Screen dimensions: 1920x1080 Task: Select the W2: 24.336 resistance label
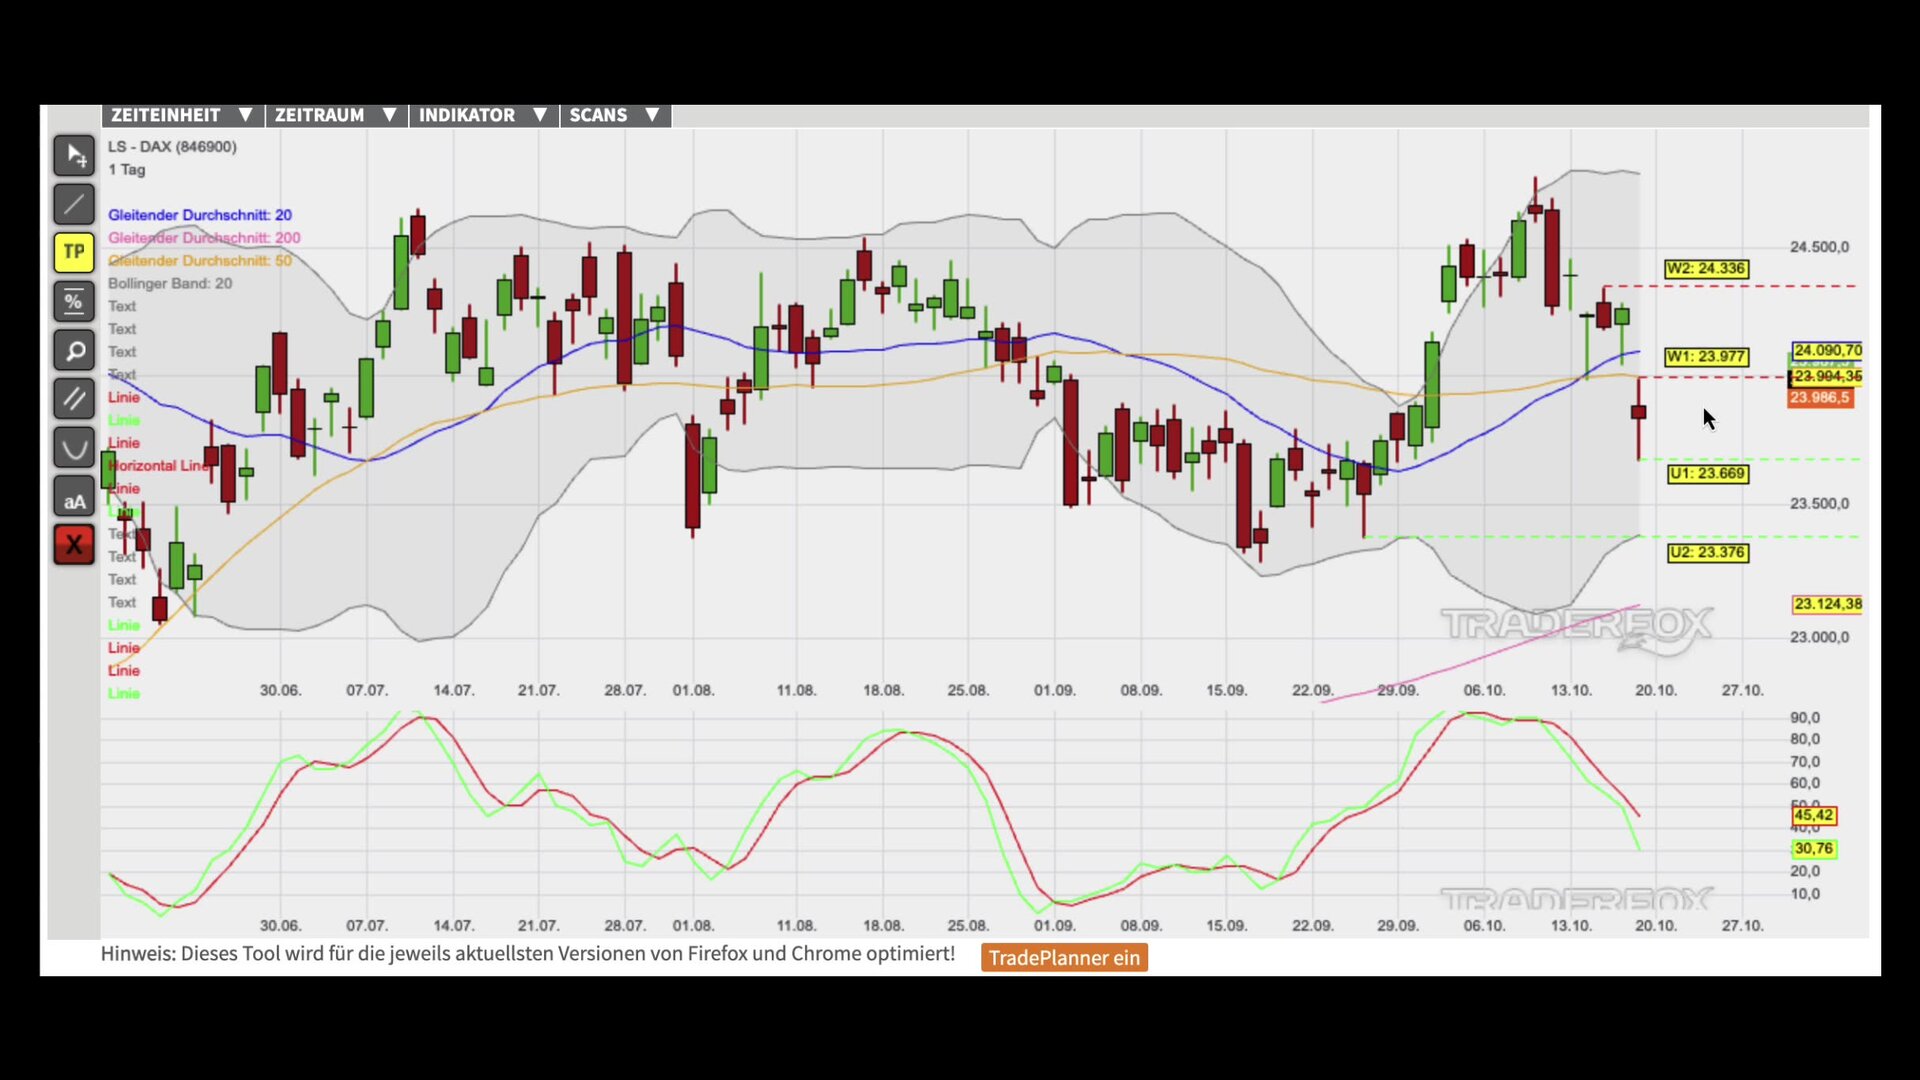click(x=1706, y=269)
